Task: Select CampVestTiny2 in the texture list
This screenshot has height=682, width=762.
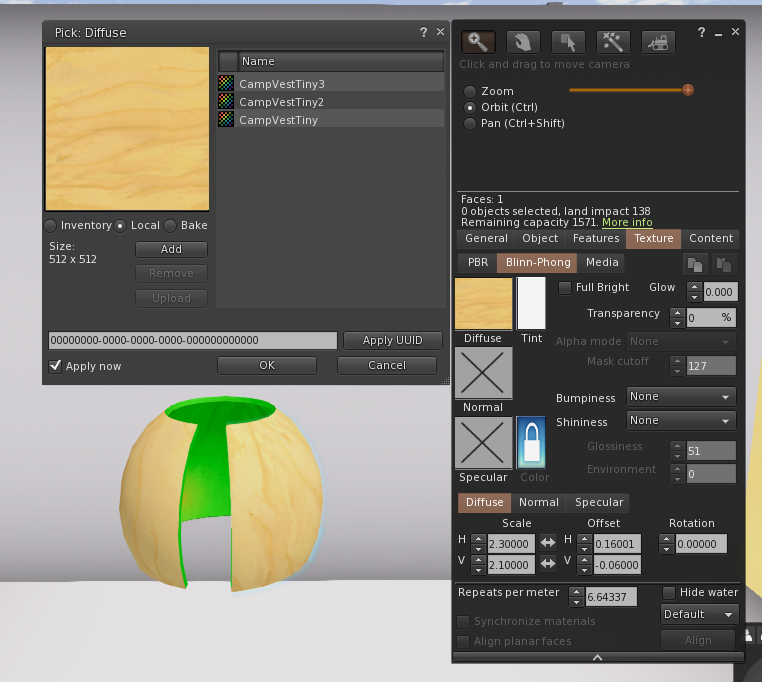Action: click(281, 102)
